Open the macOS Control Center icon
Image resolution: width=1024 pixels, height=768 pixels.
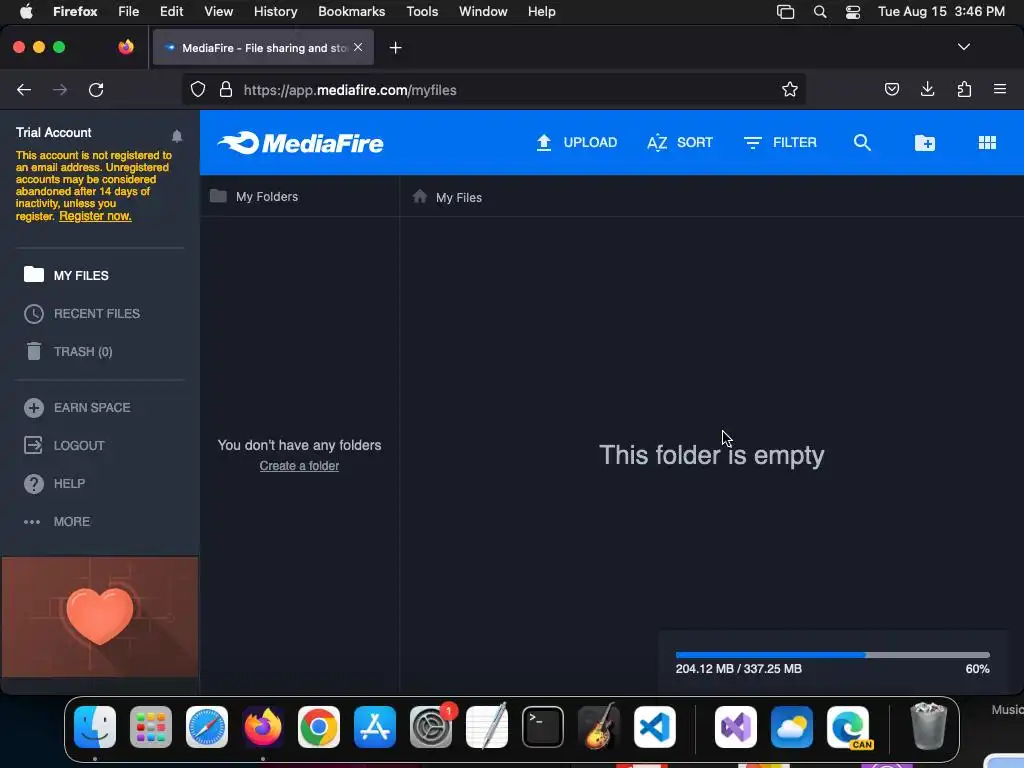tap(853, 12)
